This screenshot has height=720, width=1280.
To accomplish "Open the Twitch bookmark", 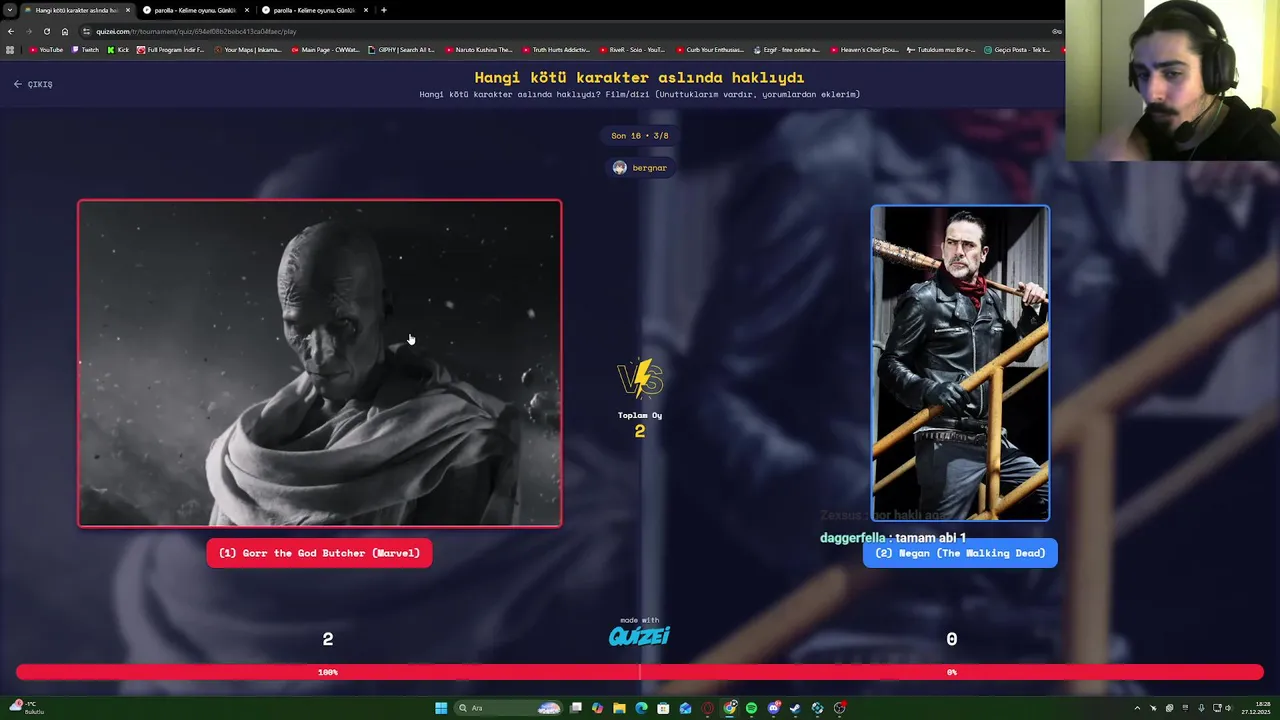I will point(85,49).
